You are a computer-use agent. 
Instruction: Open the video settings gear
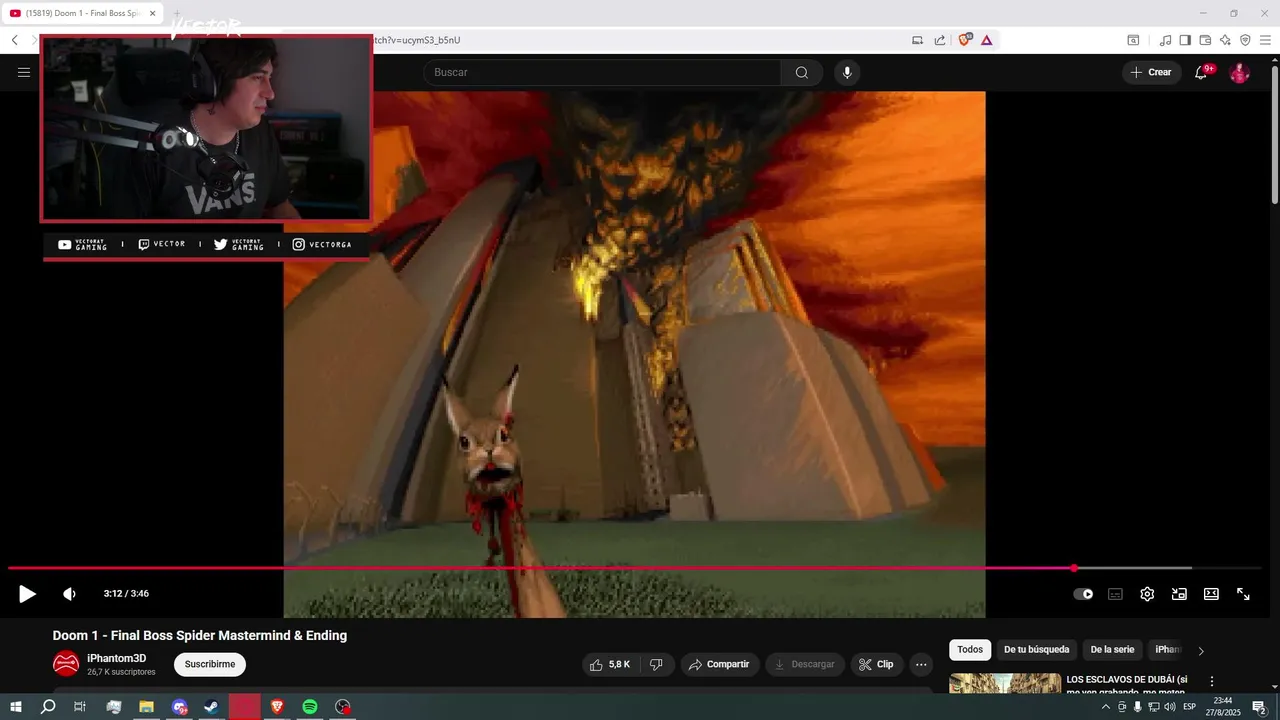click(x=1147, y=594)
